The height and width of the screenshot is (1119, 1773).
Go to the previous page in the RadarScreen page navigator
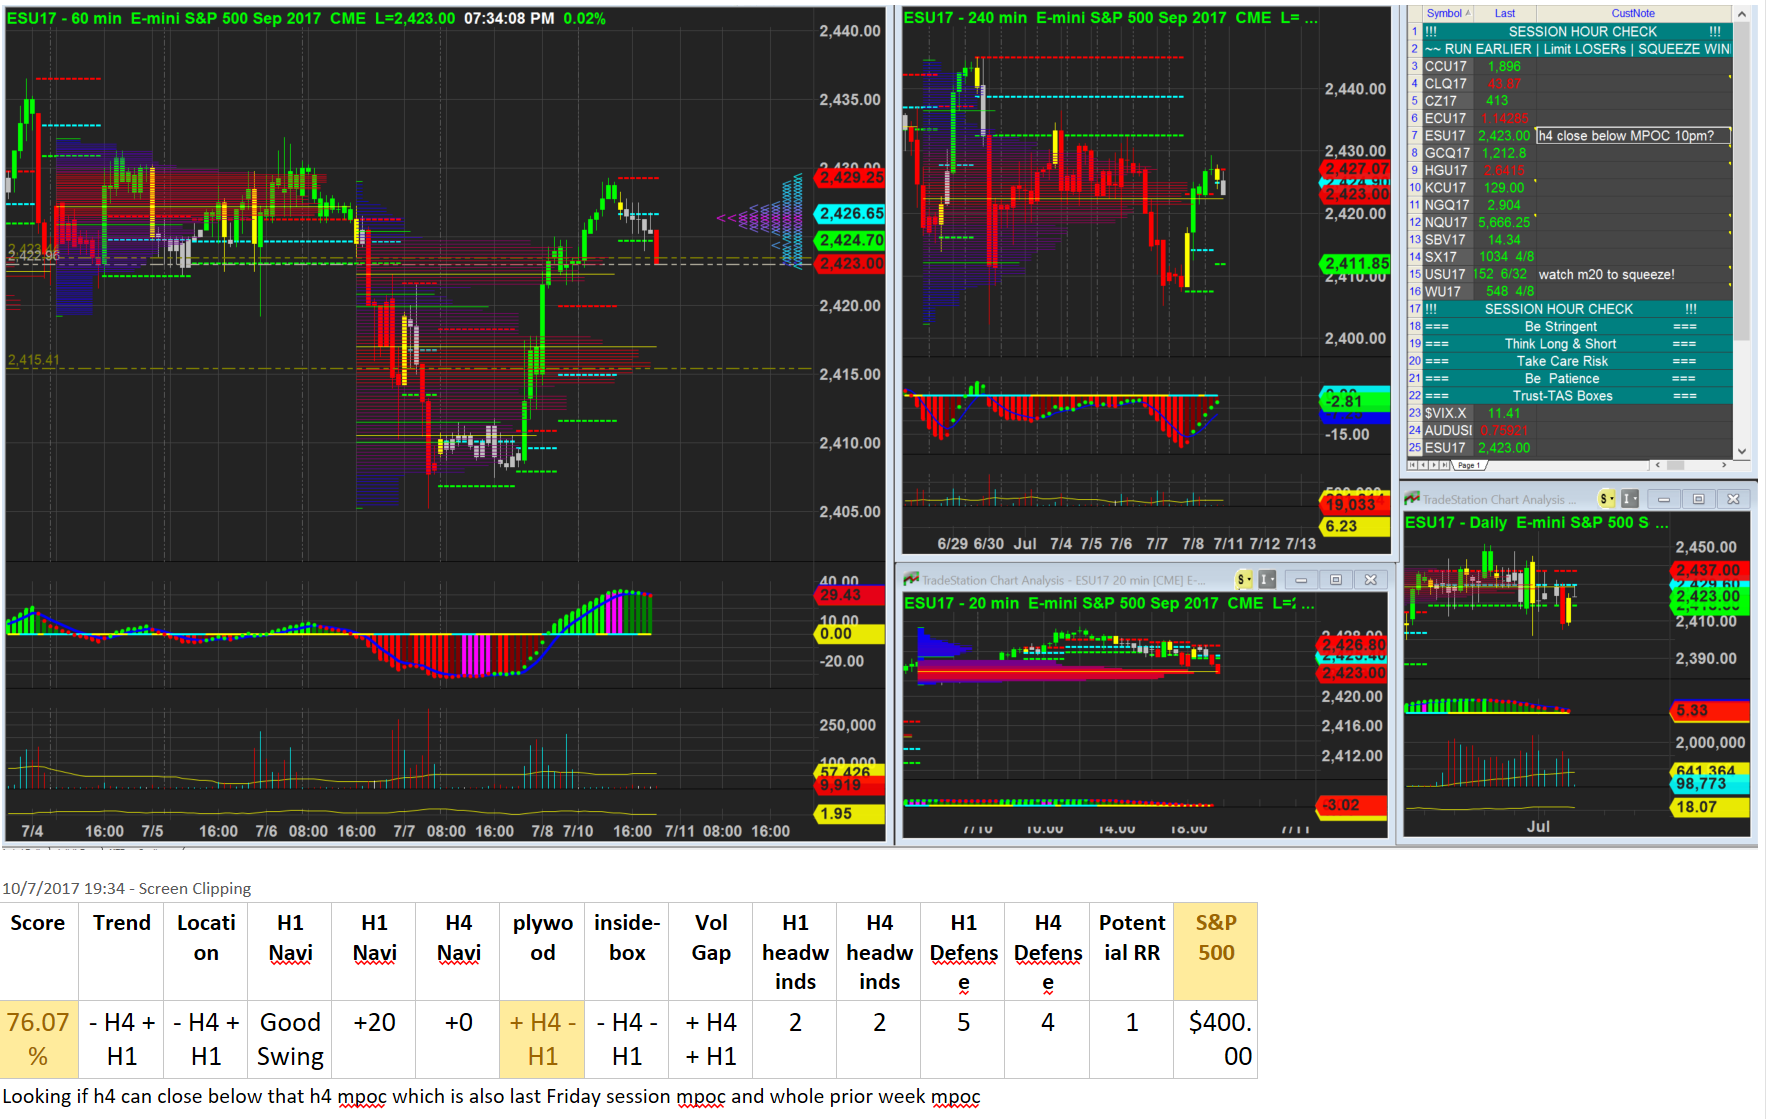1422,465
